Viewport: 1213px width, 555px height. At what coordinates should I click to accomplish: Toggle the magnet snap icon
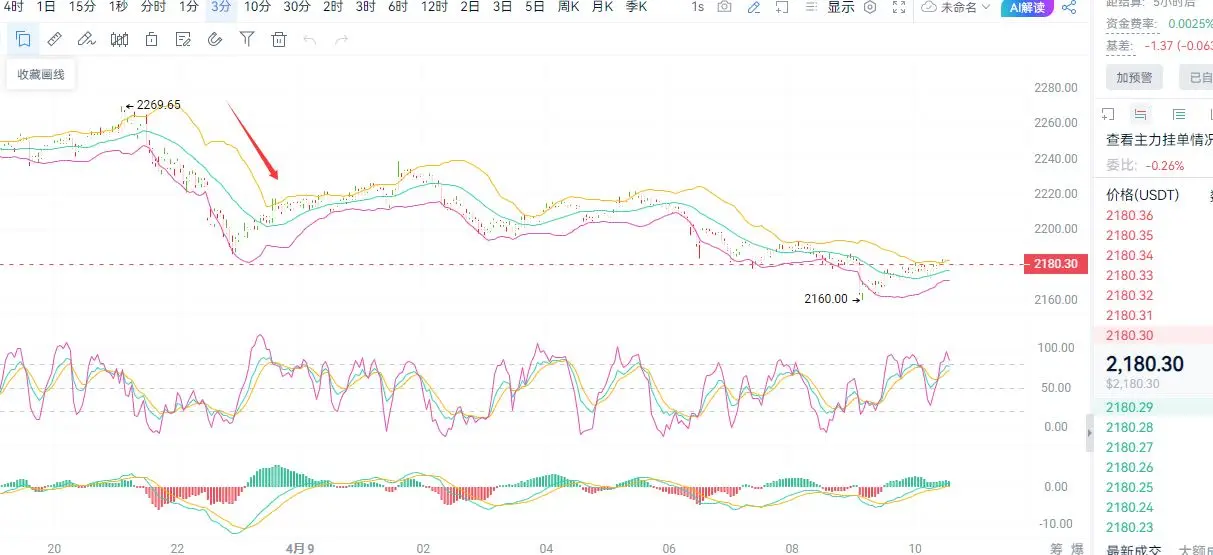215,40
